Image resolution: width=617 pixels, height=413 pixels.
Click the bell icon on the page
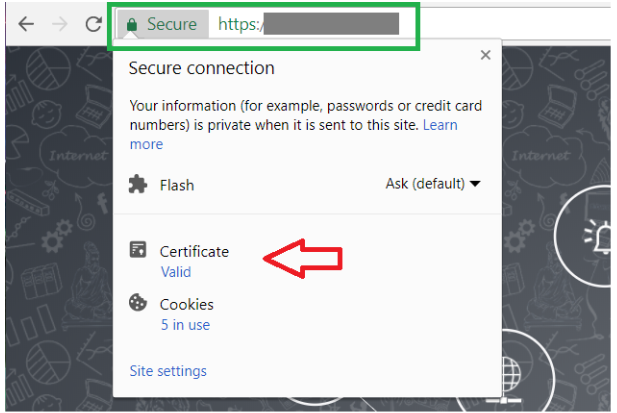click(597, 237)
